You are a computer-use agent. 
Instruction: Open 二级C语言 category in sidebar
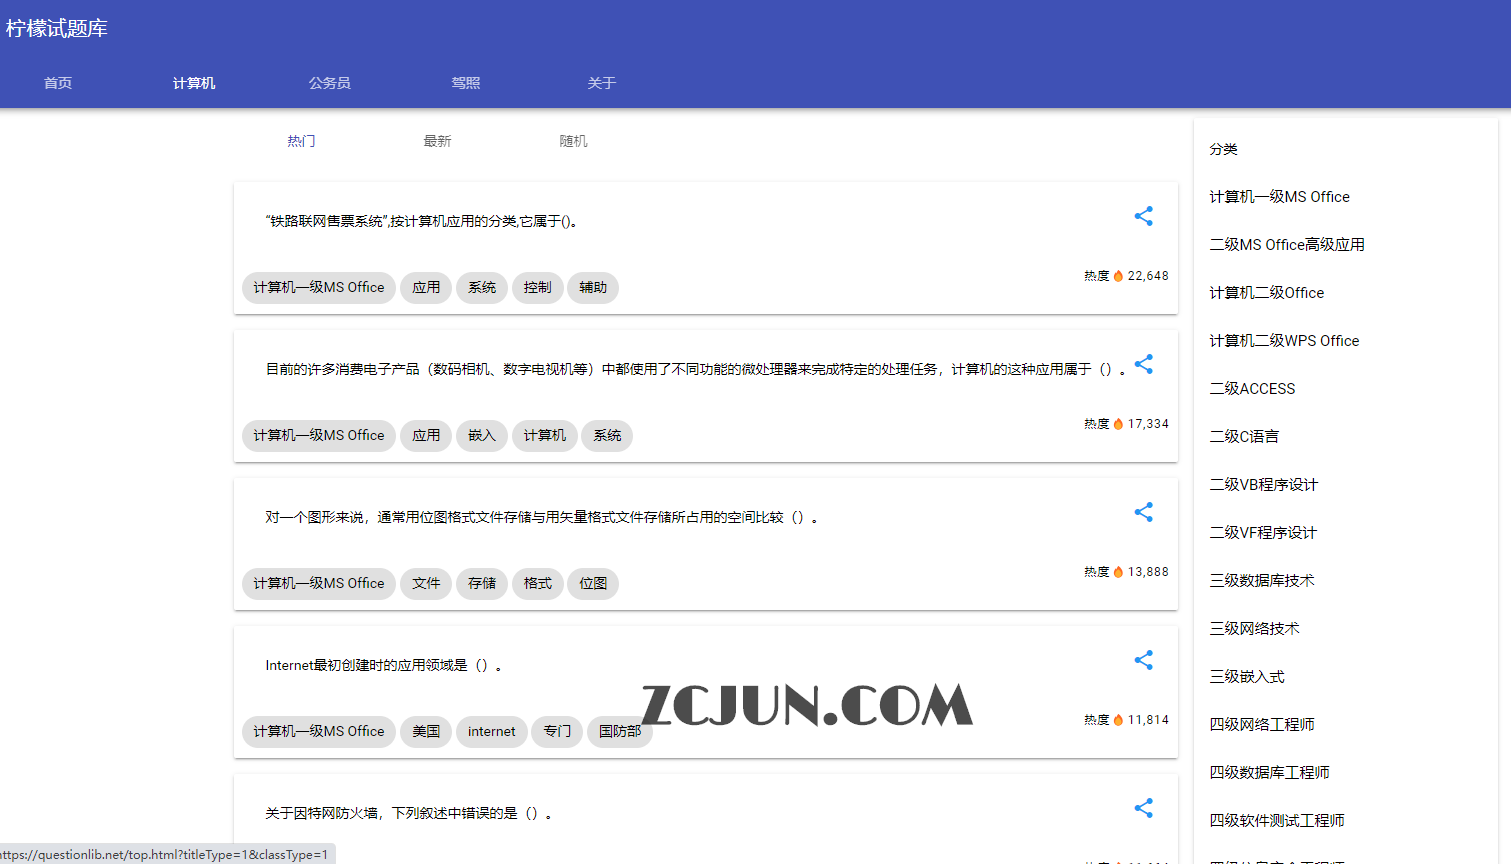tap(1244, 437)
